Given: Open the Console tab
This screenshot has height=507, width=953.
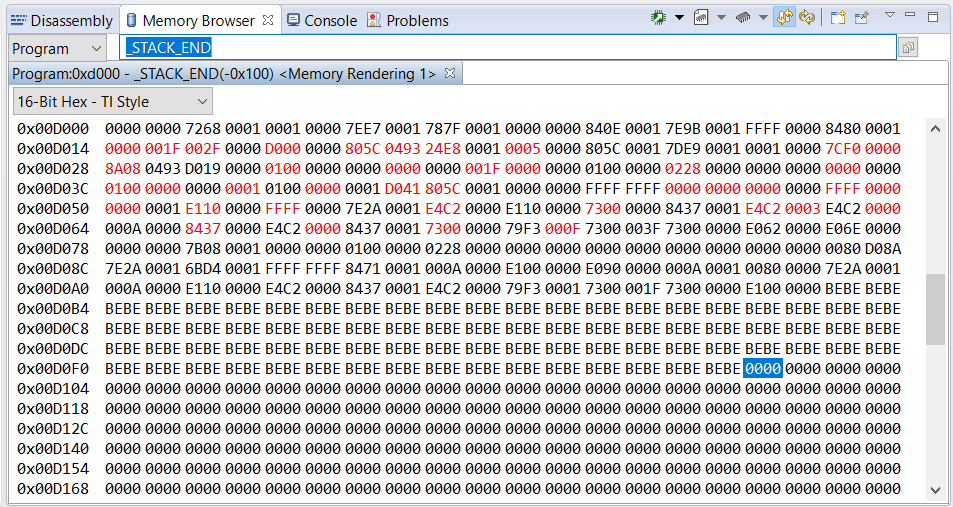Looking at the screenshot, I should 322,21.
